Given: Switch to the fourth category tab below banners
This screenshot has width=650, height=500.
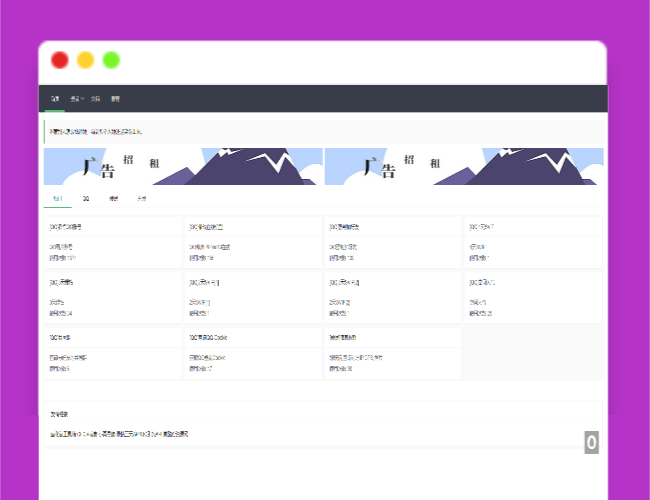Looking at the screenshot, I should [141, 199].
